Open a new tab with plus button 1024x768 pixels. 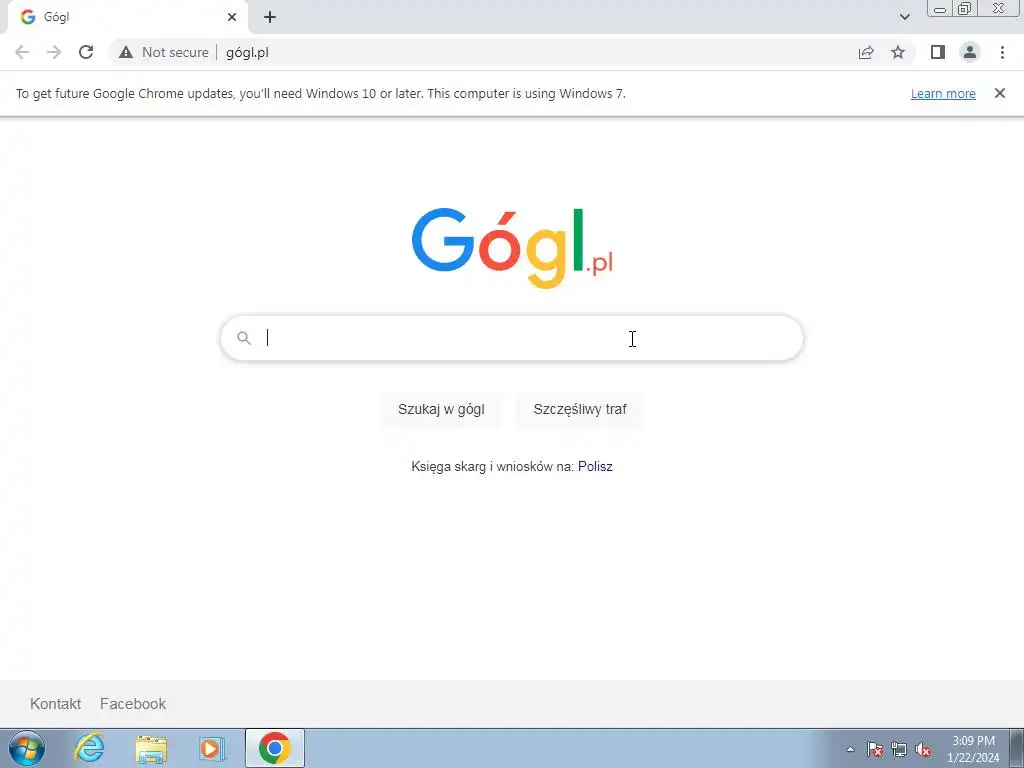point(270,17)
